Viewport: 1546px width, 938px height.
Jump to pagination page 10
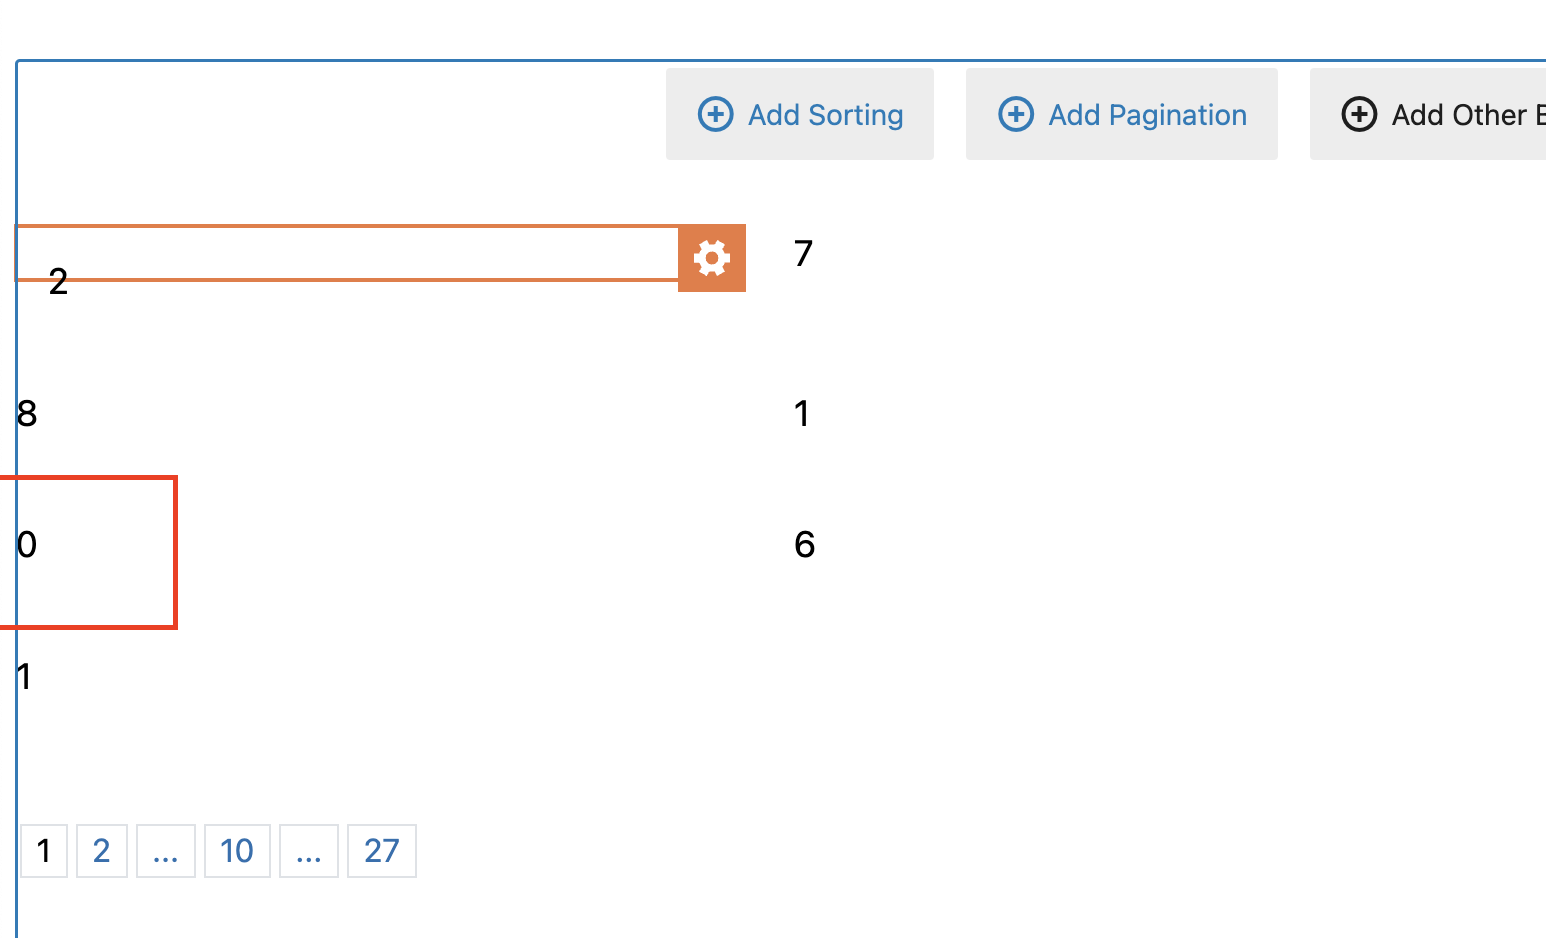click(237, 851)
